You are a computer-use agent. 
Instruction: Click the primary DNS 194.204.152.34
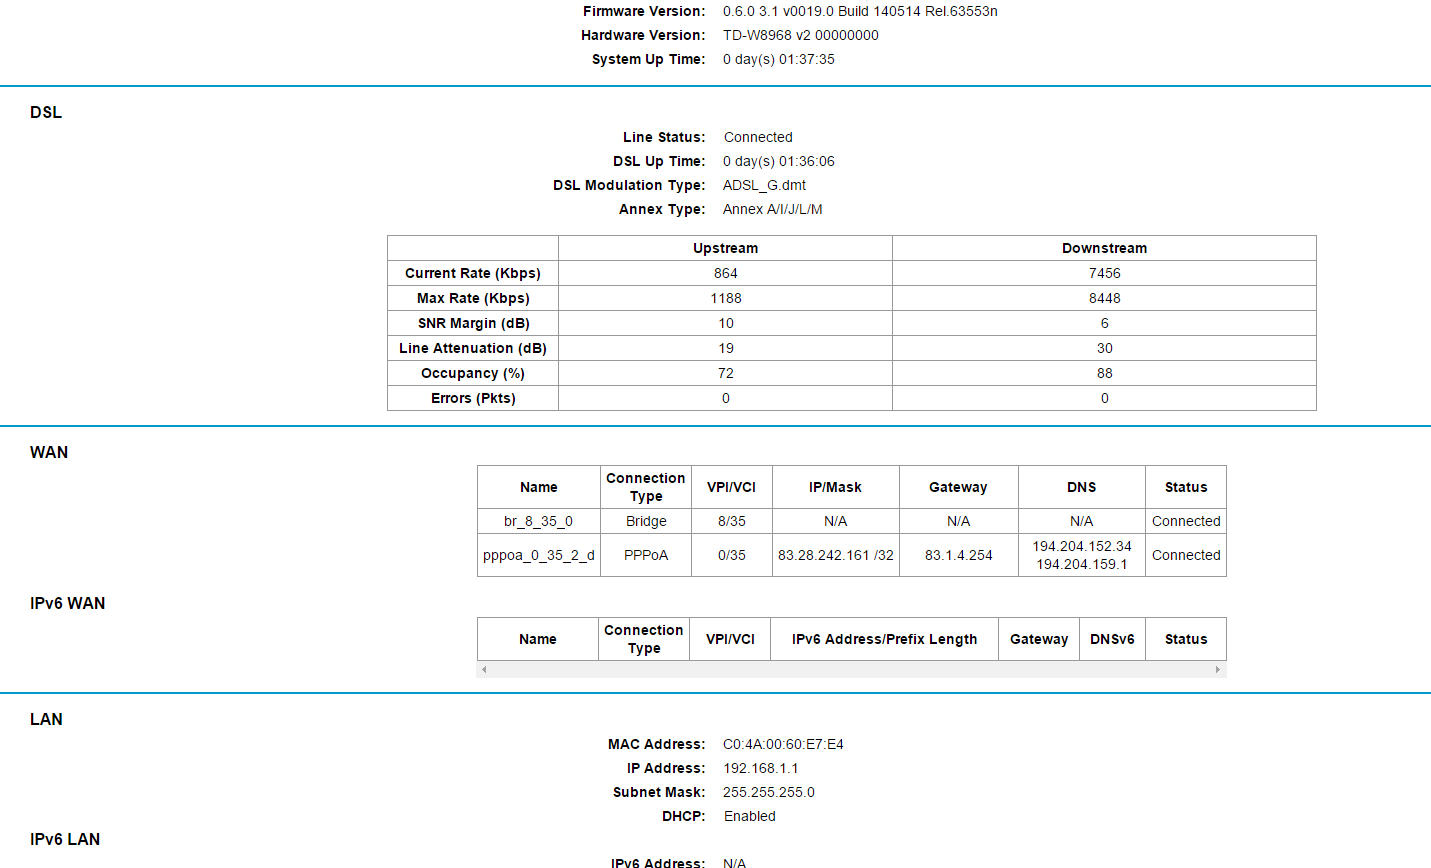(x=1081, y=546)
